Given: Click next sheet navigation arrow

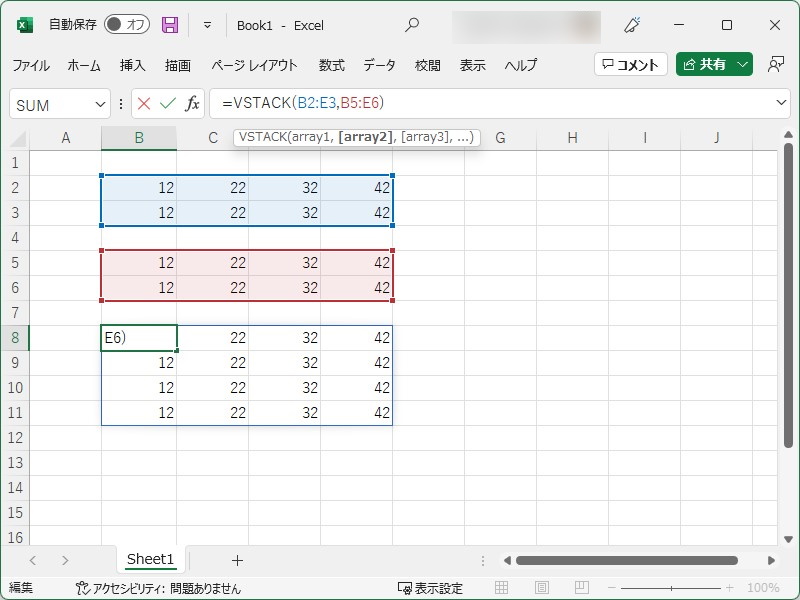Looking at the screenshot, I should click(65, 560).
